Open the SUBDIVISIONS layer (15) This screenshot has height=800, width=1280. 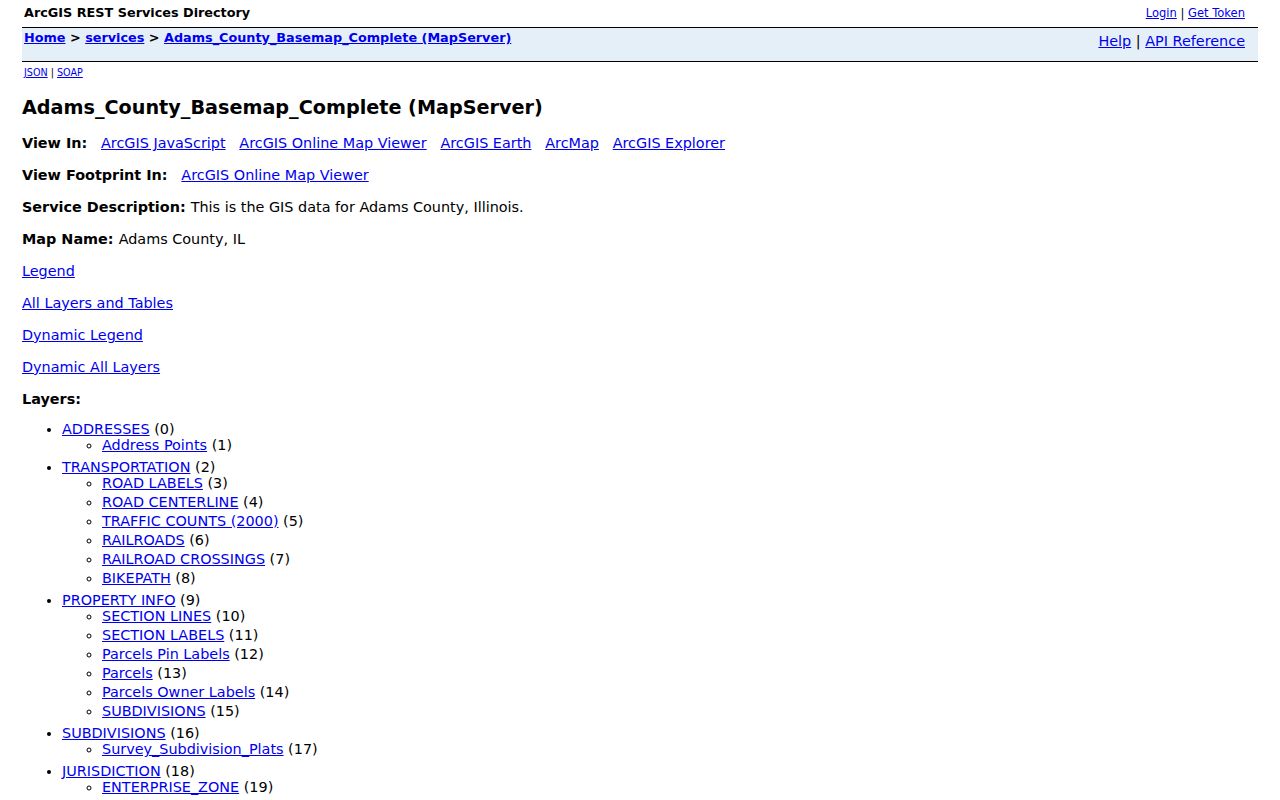point(154,711)
